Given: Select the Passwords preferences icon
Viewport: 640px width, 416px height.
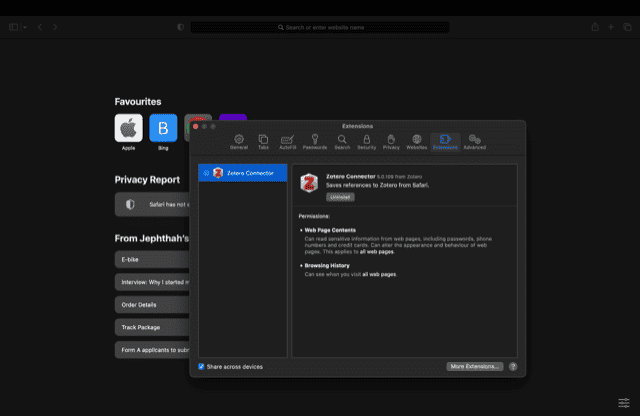Looking at the screenshot, I should (314, 141).
